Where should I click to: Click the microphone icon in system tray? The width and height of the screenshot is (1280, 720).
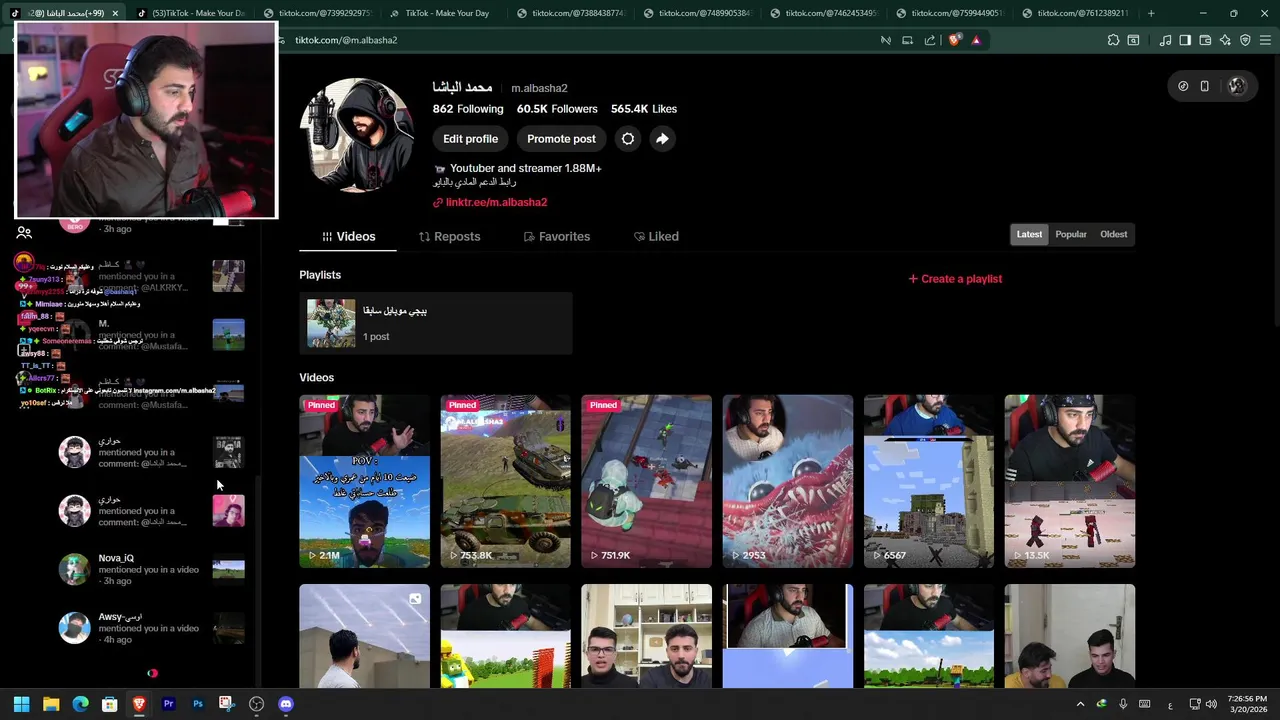click(x=1123, y=704)
